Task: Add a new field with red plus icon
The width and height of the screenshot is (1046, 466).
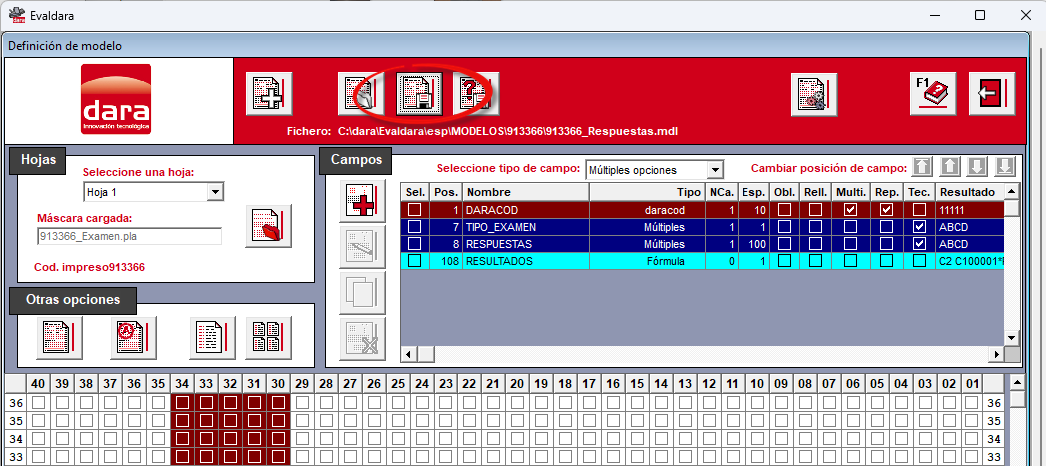Action: [x=362, y=201]
